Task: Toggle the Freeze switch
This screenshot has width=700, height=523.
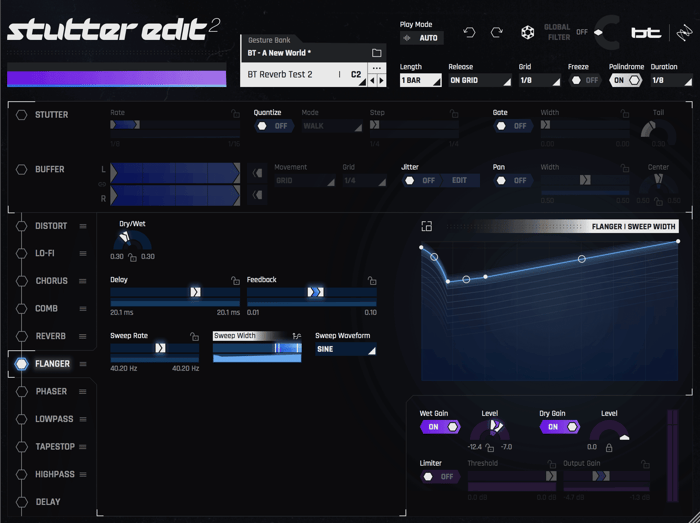Action: tap(585, 80)
